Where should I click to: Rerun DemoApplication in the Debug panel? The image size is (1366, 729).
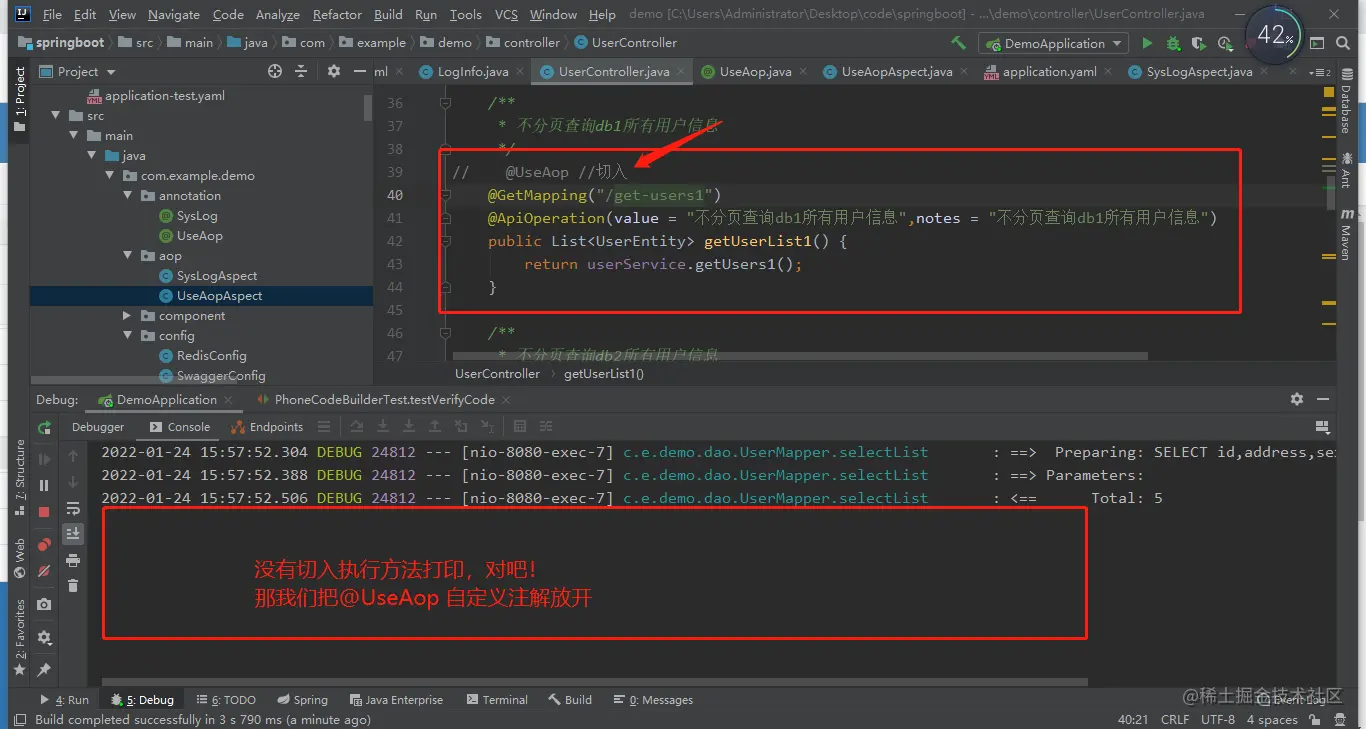click(x=44, y=428)
